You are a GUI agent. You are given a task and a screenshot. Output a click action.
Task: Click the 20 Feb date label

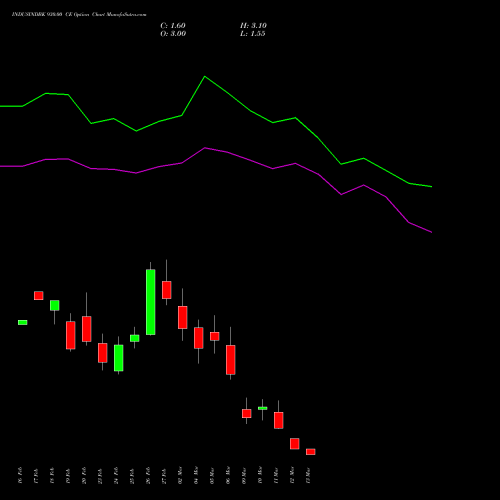pyautogui.click(x=84, y=475)
